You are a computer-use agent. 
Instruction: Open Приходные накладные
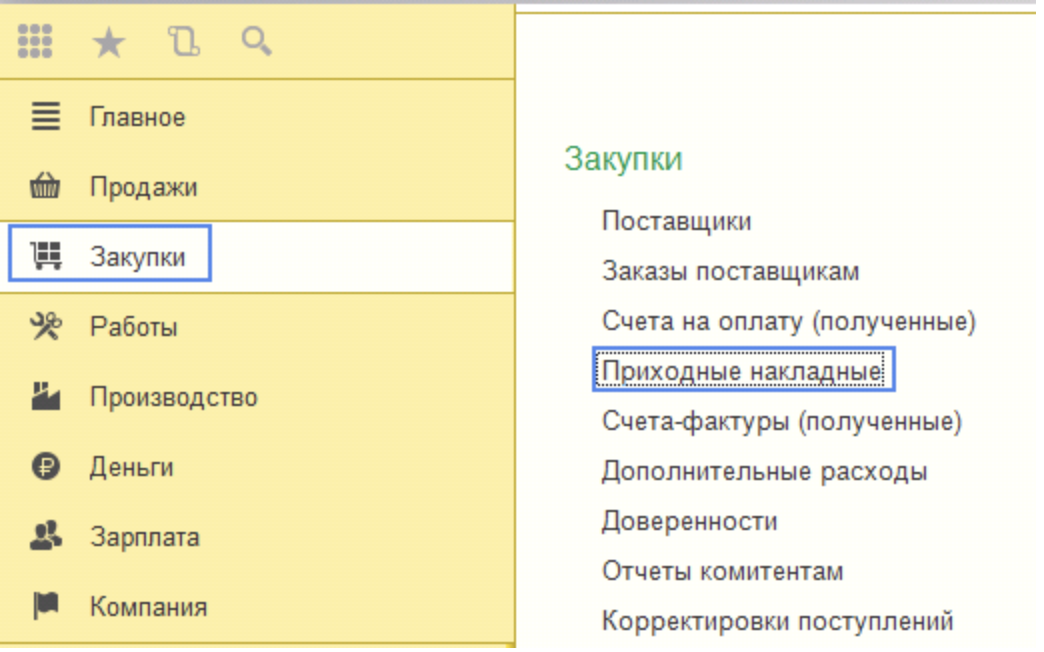742,371
